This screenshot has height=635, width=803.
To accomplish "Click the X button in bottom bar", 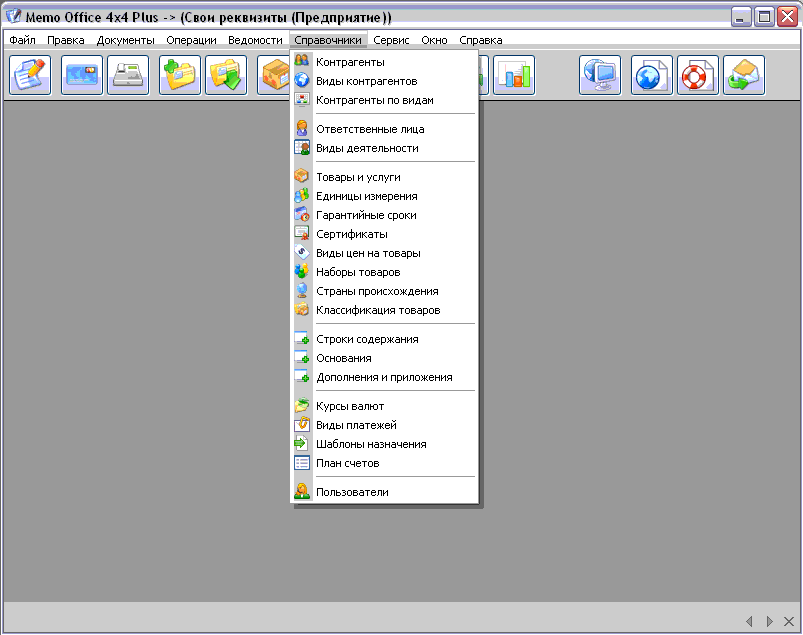I will [789, 621].
